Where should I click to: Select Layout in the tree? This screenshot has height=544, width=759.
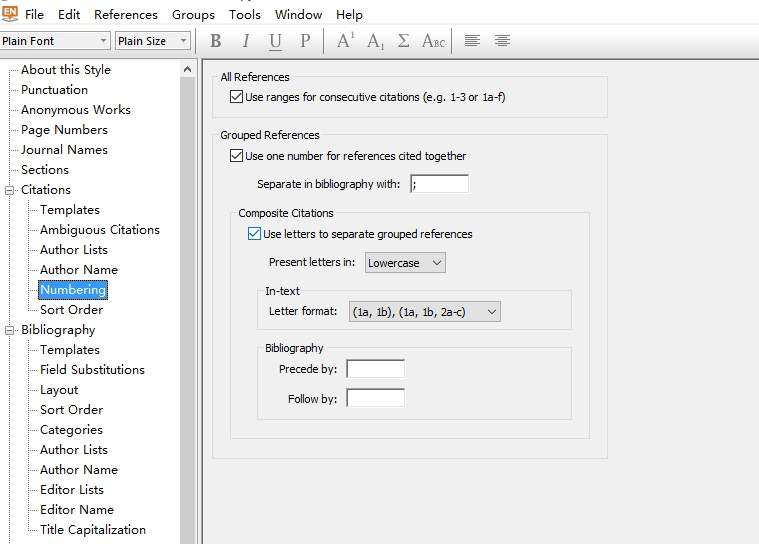(x=59, y=390)
